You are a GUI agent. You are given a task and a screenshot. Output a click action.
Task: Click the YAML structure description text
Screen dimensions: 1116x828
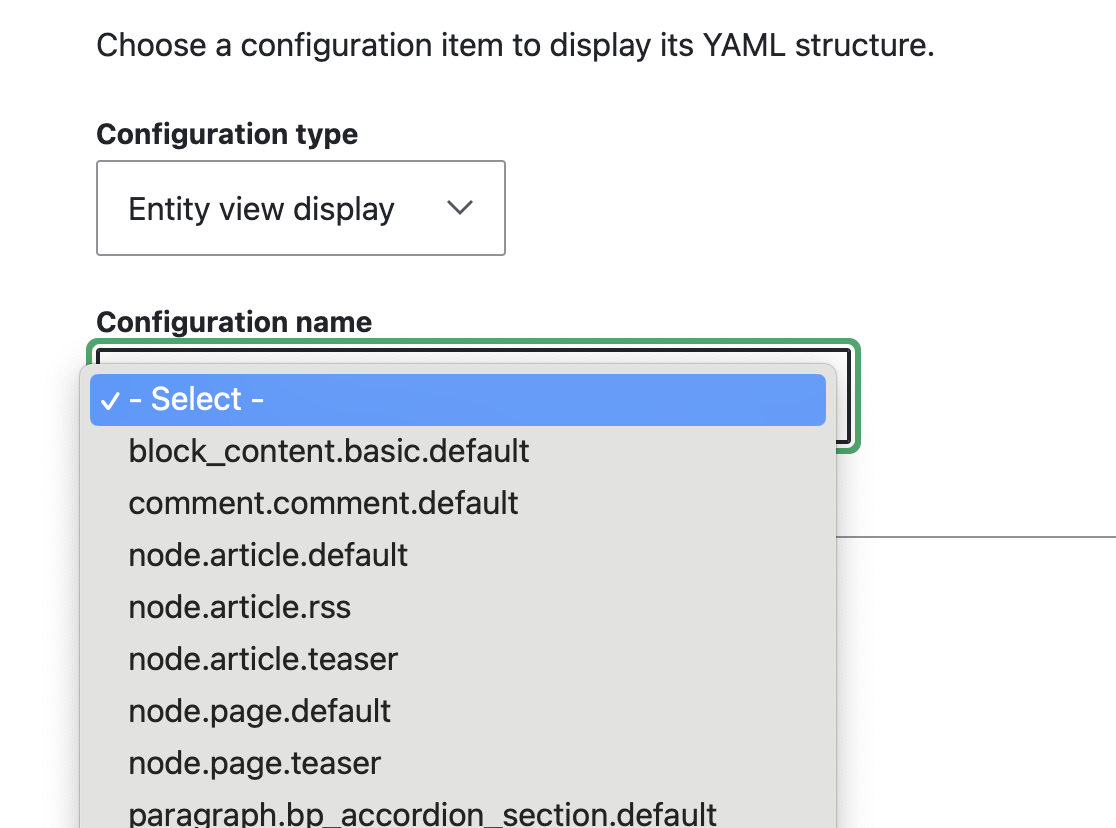pos(515,45)
